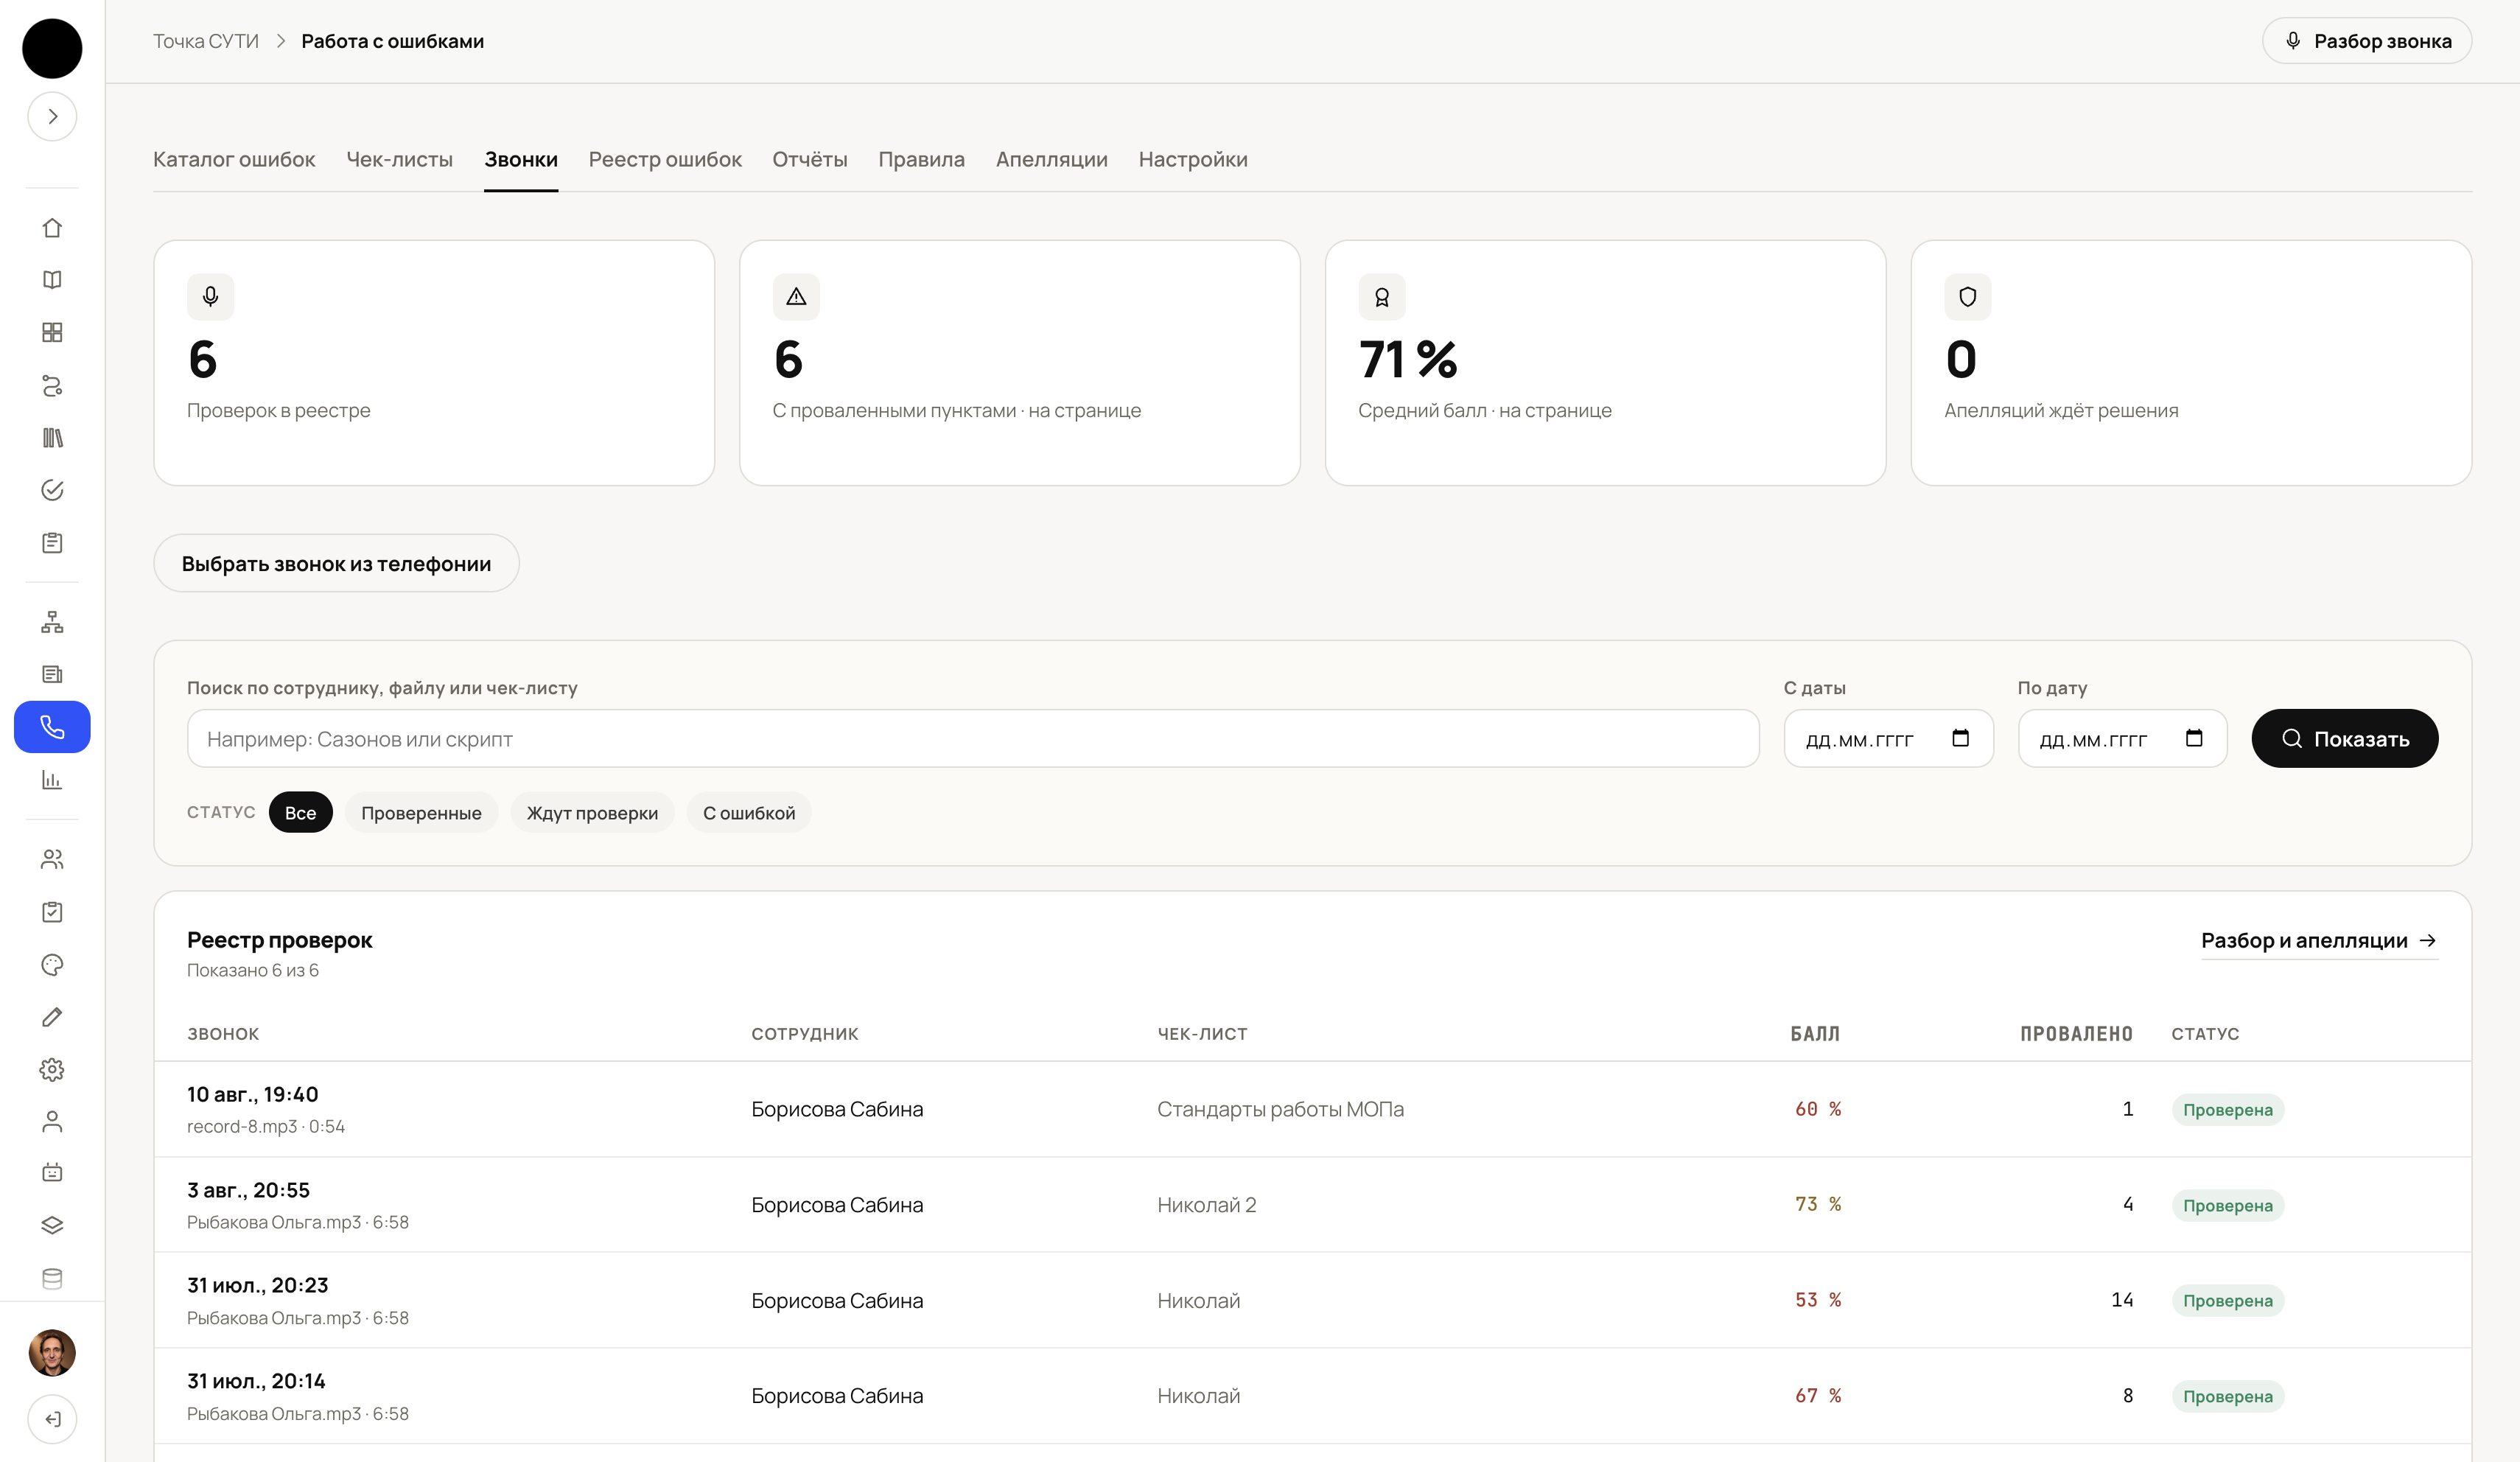Open the bar chart analytics icon

52,780
